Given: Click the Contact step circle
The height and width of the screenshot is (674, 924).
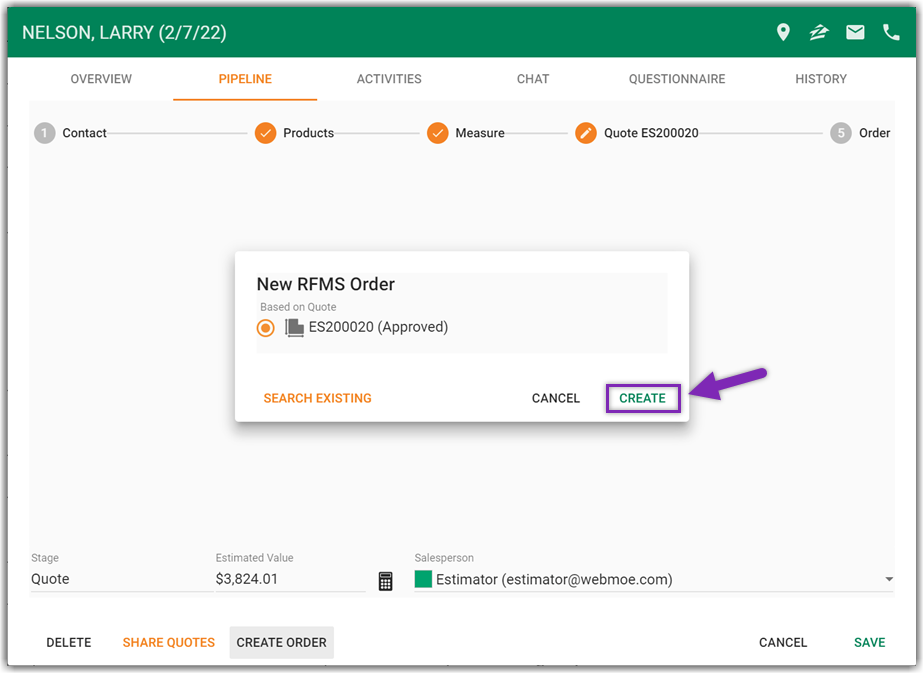Looking at the screenshot, I should (x=44, y=133).
